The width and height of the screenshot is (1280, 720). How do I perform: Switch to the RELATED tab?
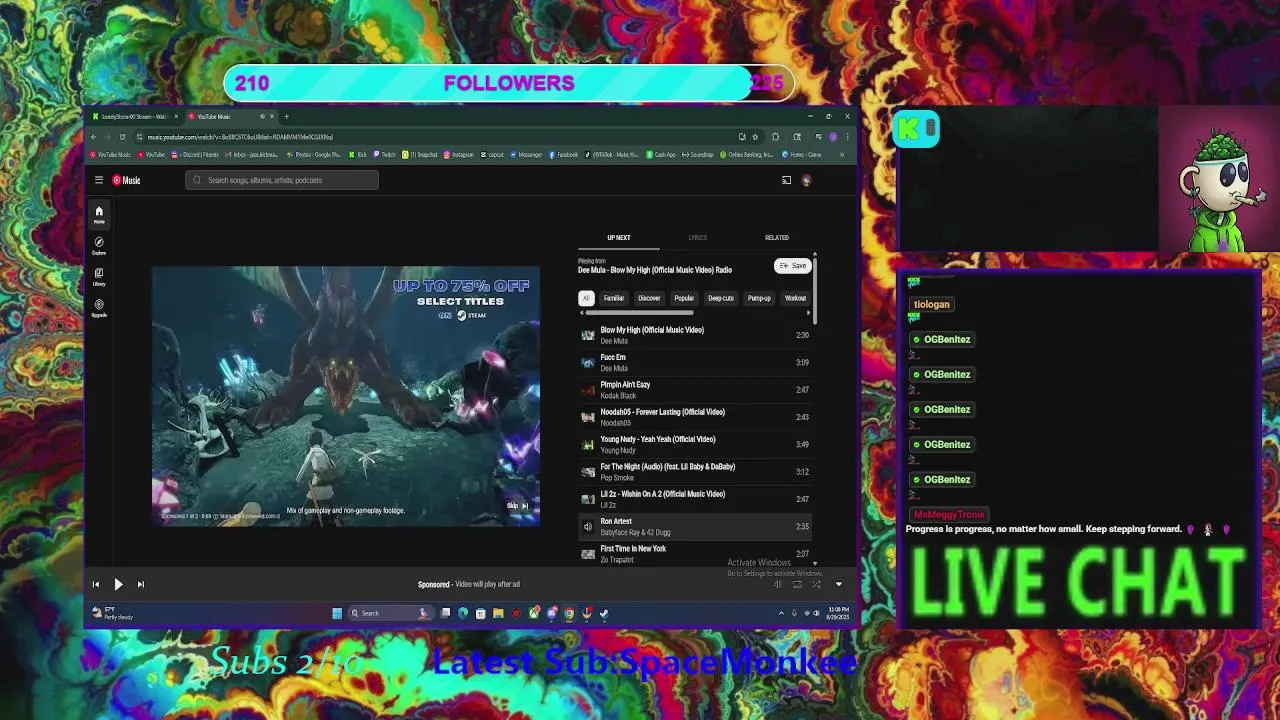click(x=776, y=238)
